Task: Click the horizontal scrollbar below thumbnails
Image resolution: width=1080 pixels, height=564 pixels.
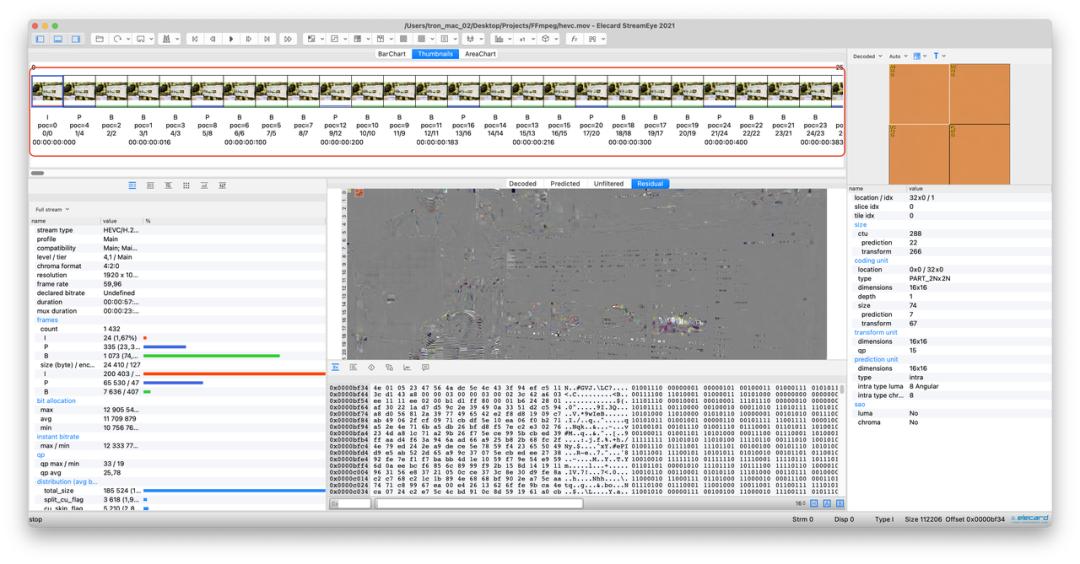Action: coord(38,172)
